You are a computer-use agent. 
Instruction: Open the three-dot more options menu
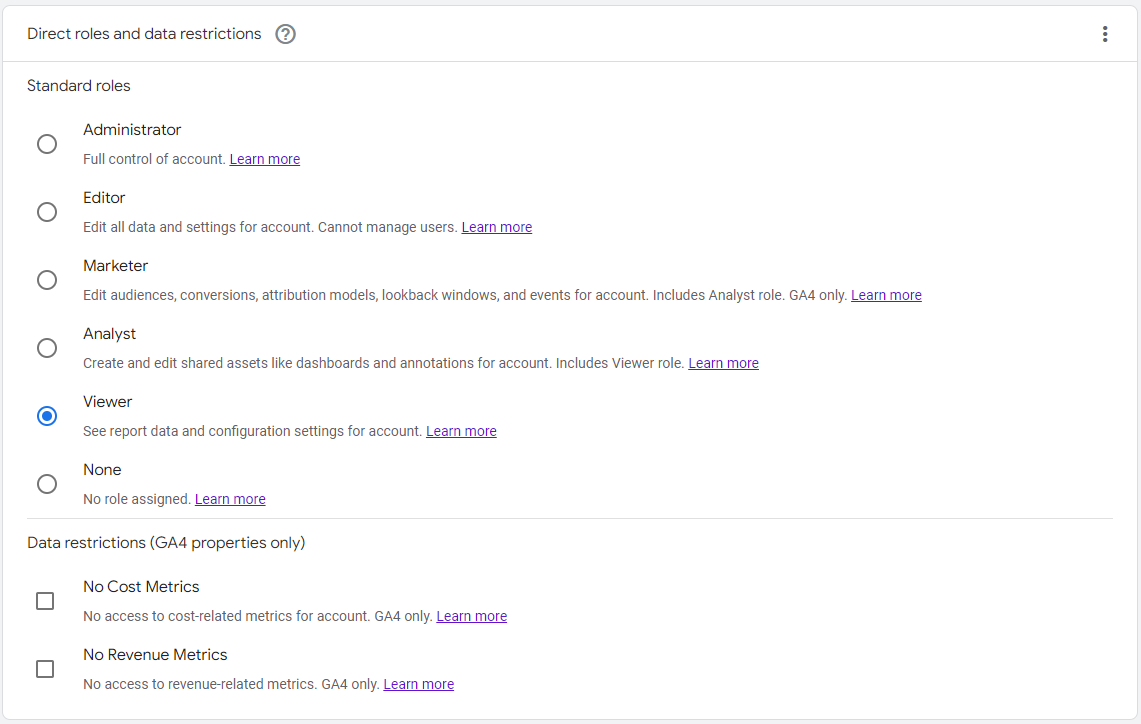click(x=1105, y=34)
